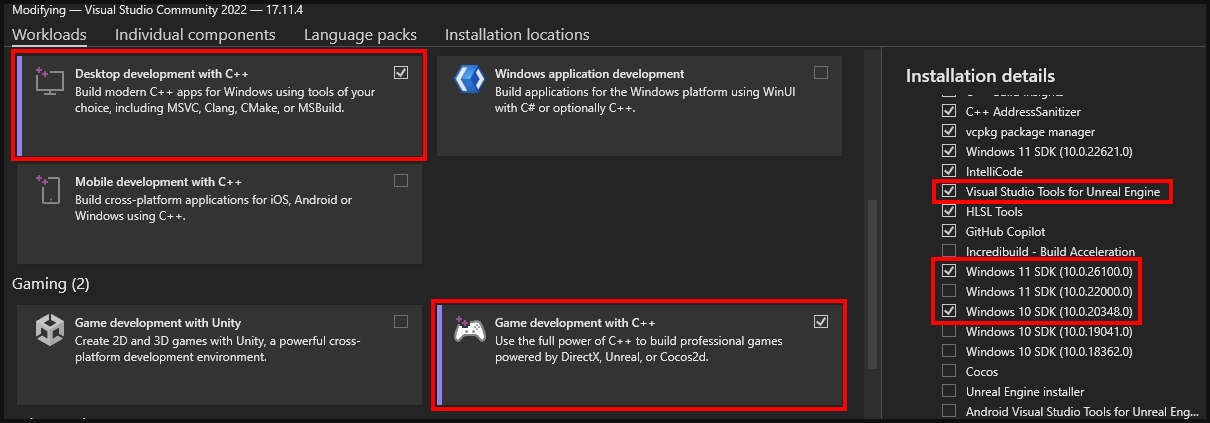
Task: Click the Desktop development with C++ title
Action: click(162, 74)
